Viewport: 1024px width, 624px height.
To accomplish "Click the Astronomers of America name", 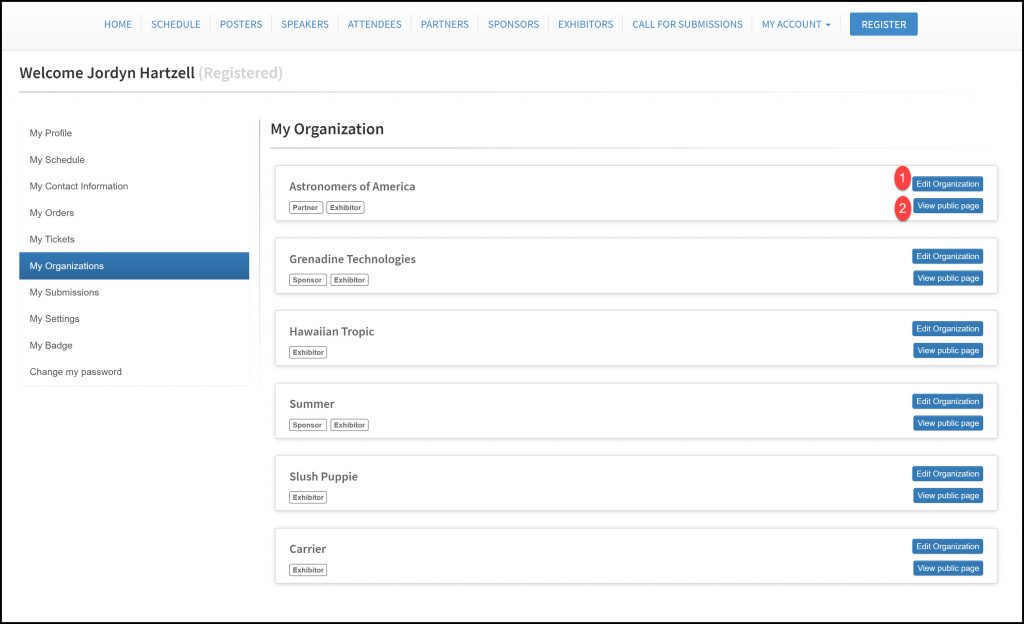I will coord(352,187).
